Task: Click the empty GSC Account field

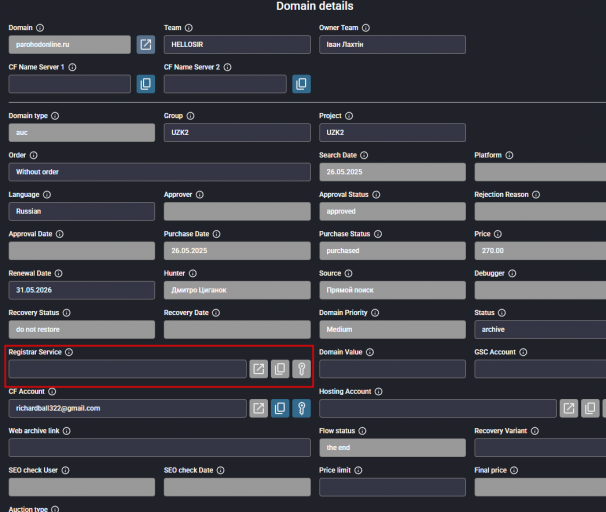Action: click(540, 369)
